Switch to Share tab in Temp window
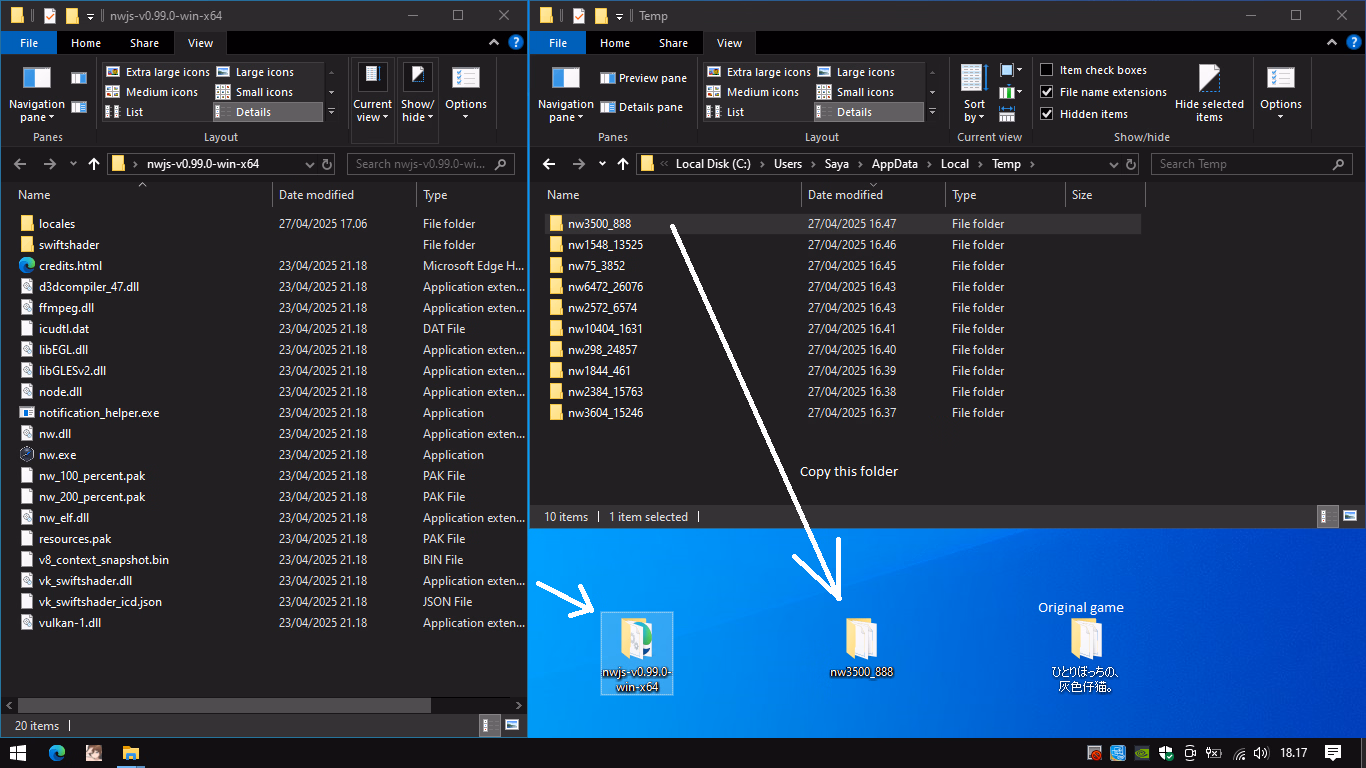The height and width of the screenshot is (768, 1366). [673, 43]
